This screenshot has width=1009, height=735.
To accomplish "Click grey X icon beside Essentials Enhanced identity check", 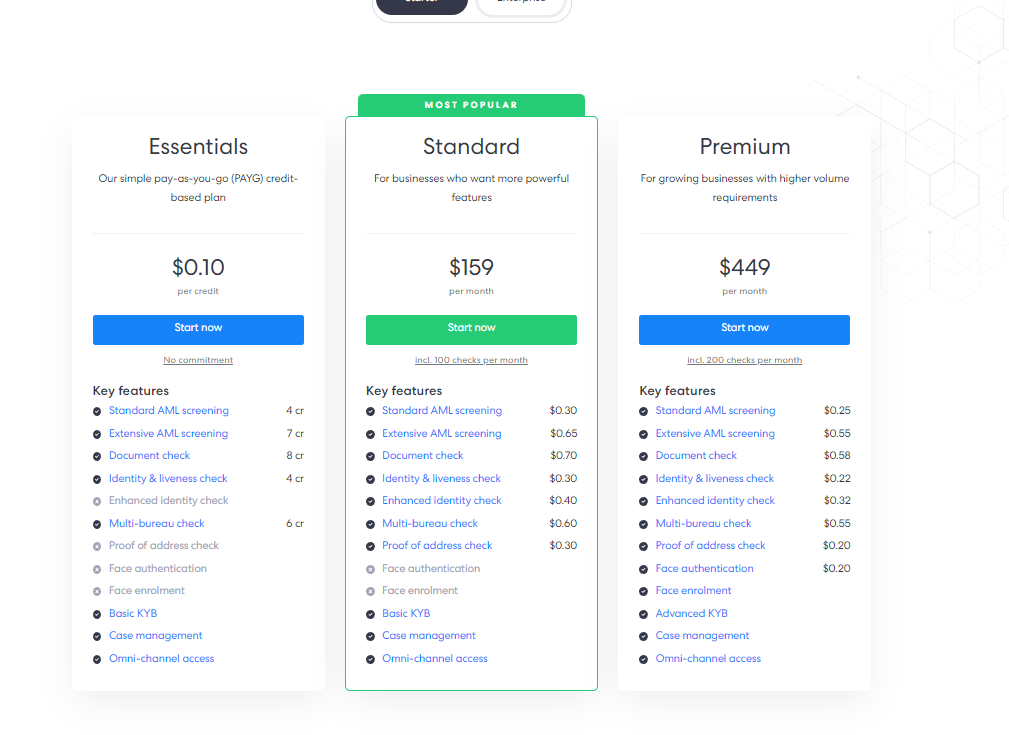I will click(97, 501).
